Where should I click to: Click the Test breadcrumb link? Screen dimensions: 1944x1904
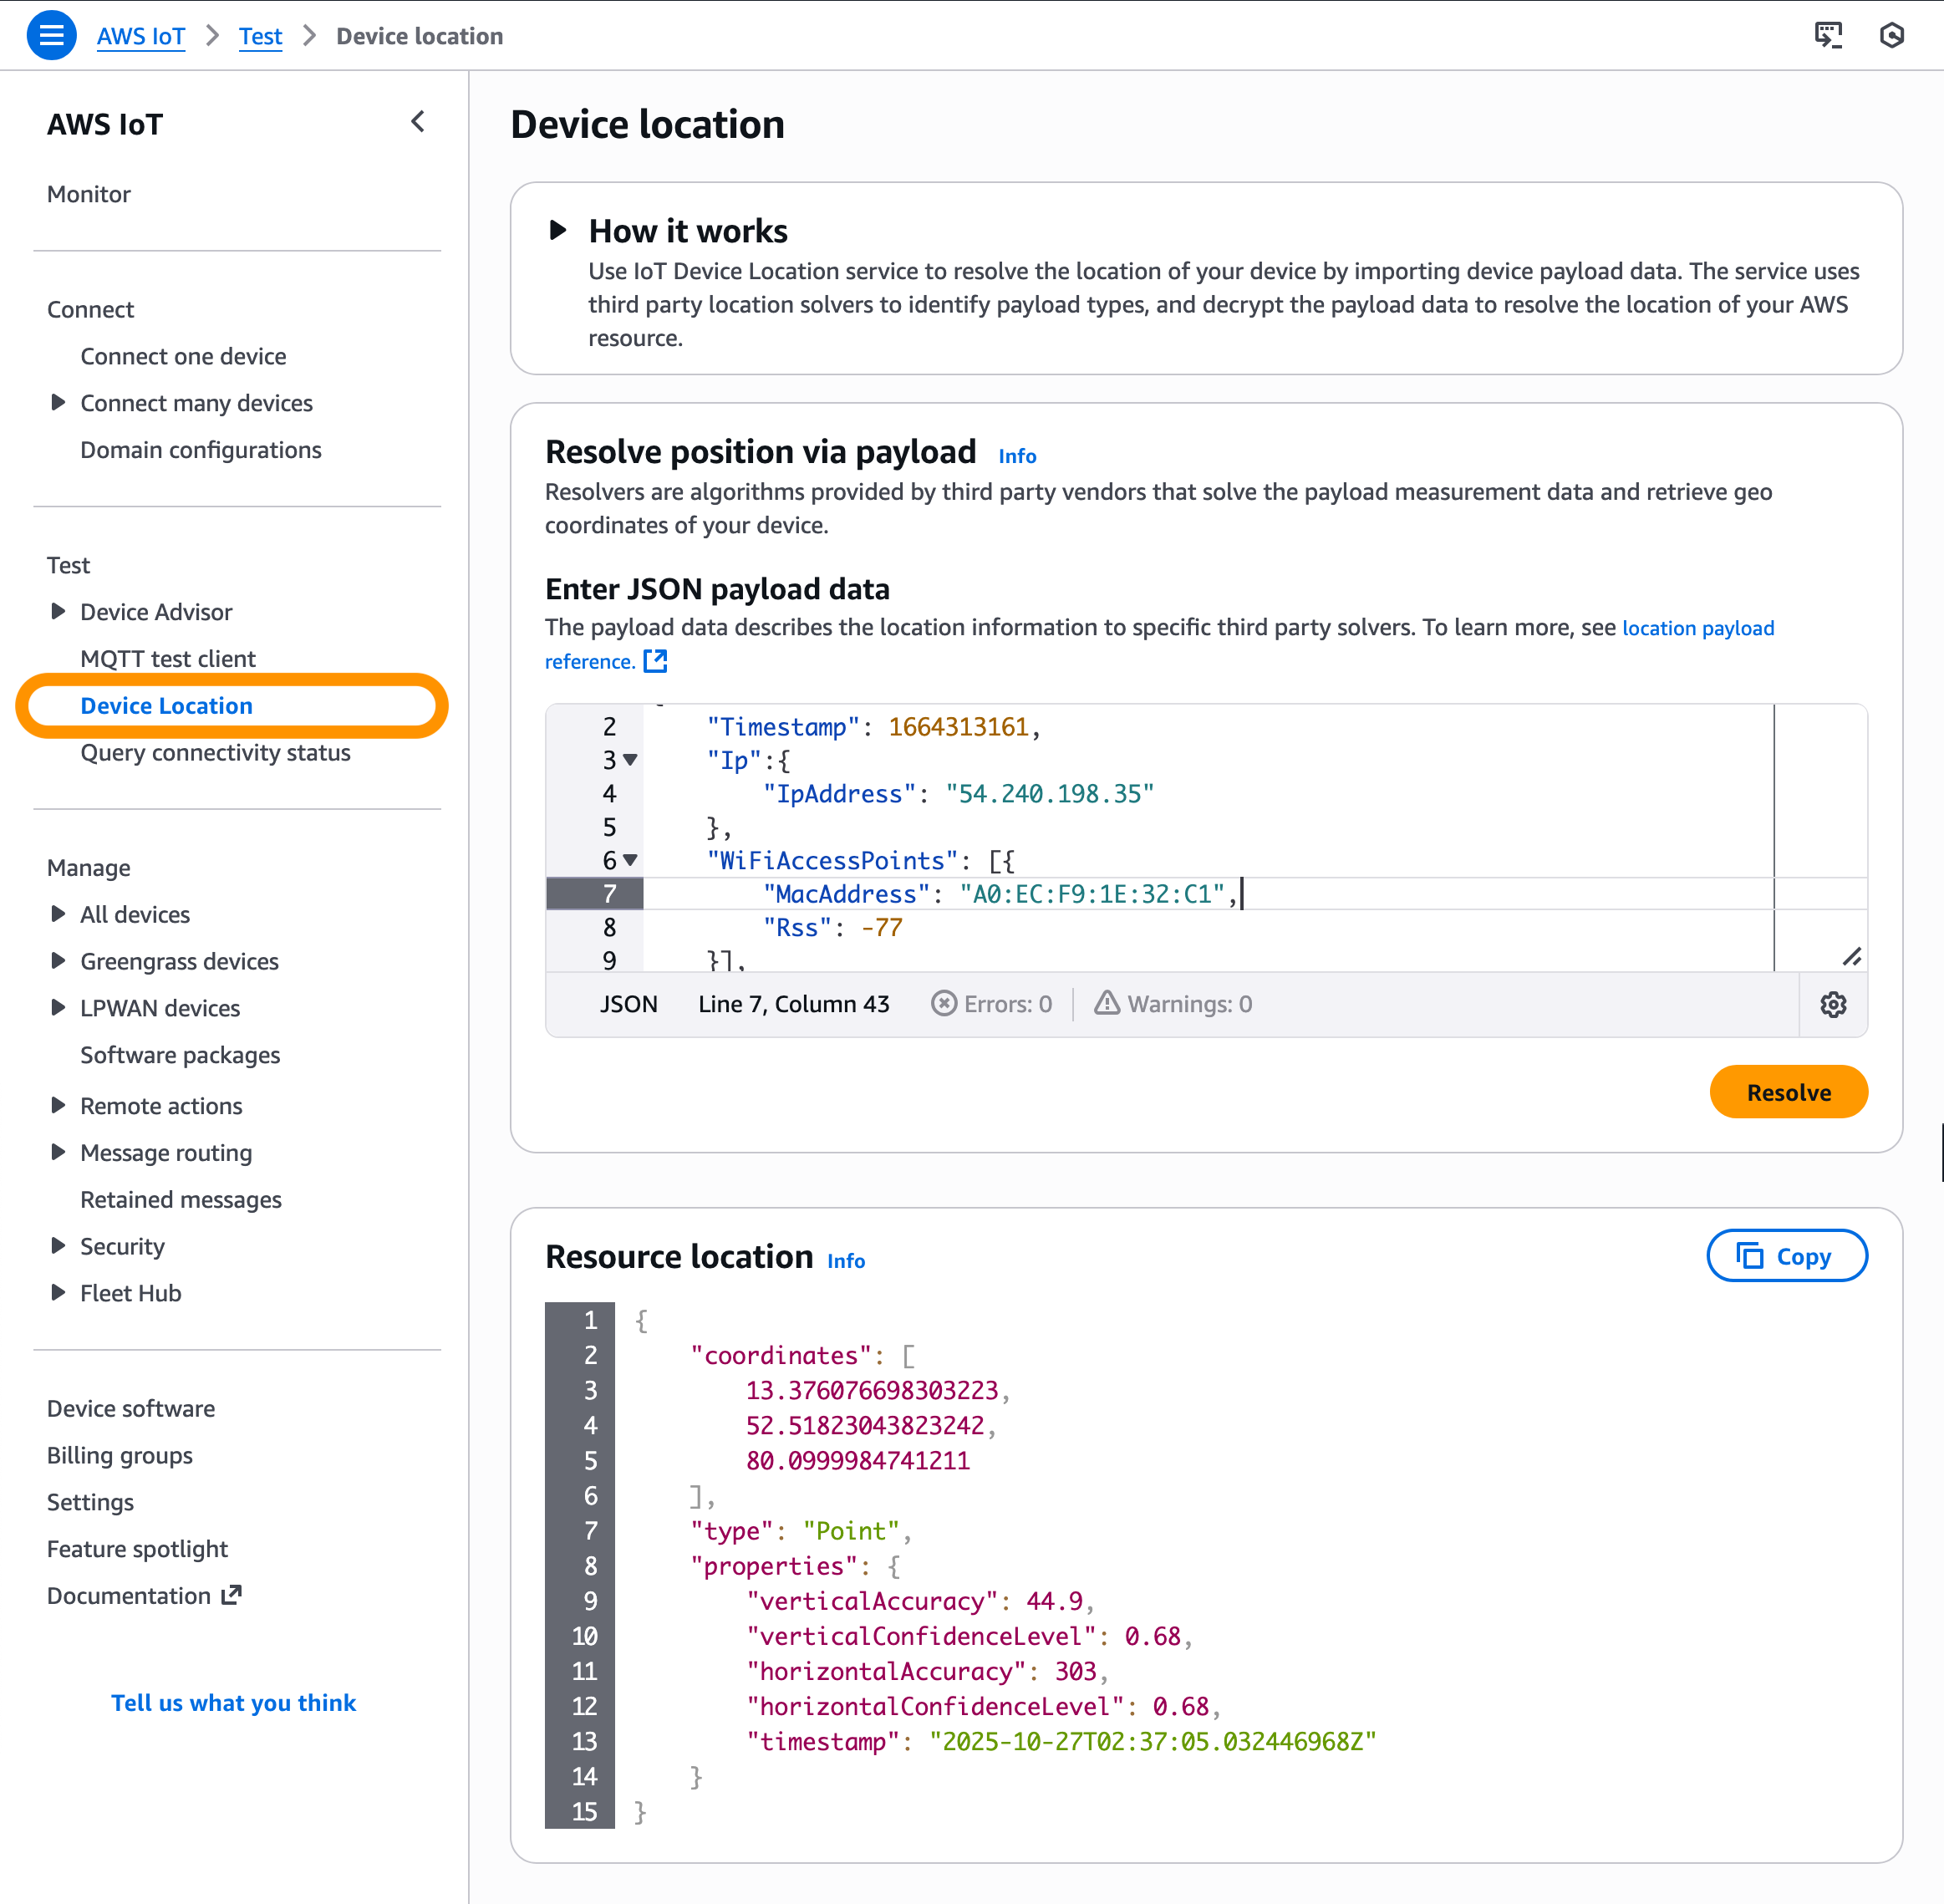point(260,36)
